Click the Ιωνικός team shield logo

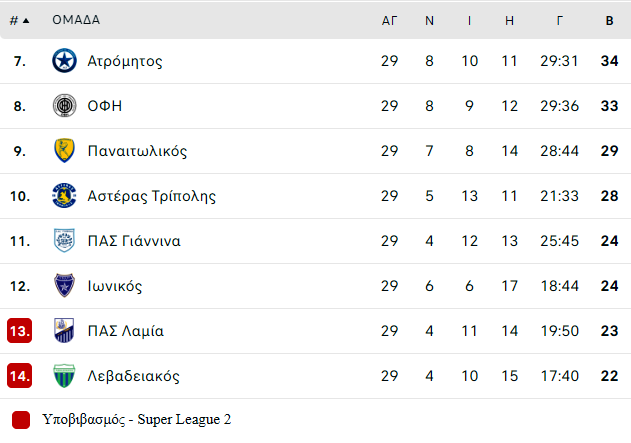[x=64, y=286]
